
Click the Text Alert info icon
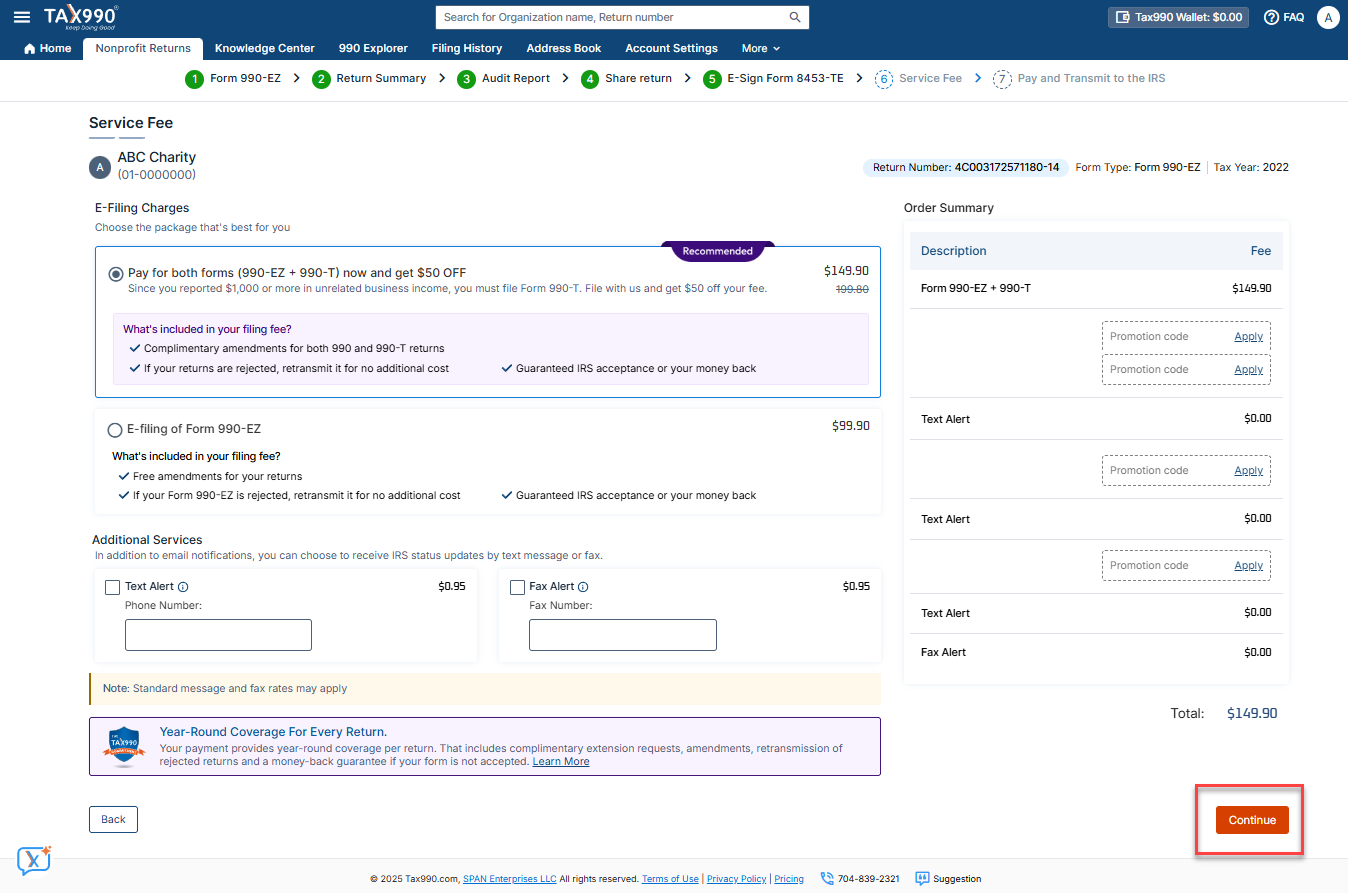point(184,587)
